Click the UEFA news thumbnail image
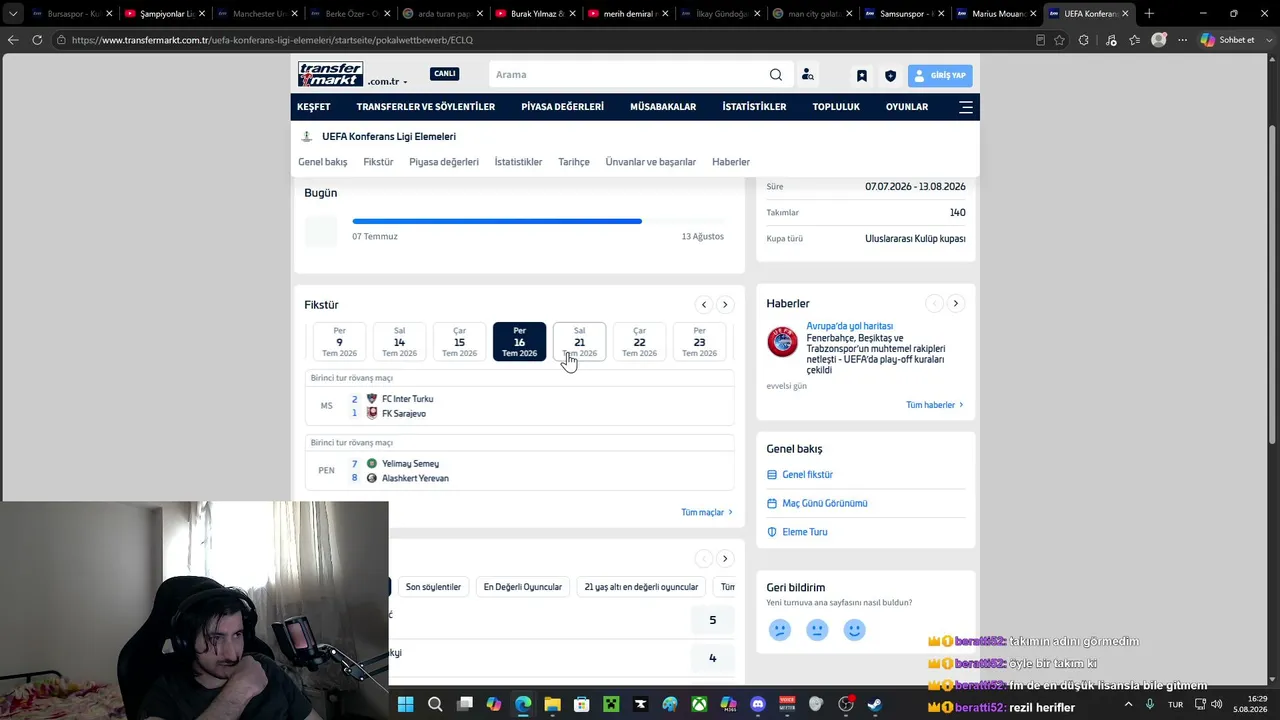 pyautogui.click(x=783, y=342)
